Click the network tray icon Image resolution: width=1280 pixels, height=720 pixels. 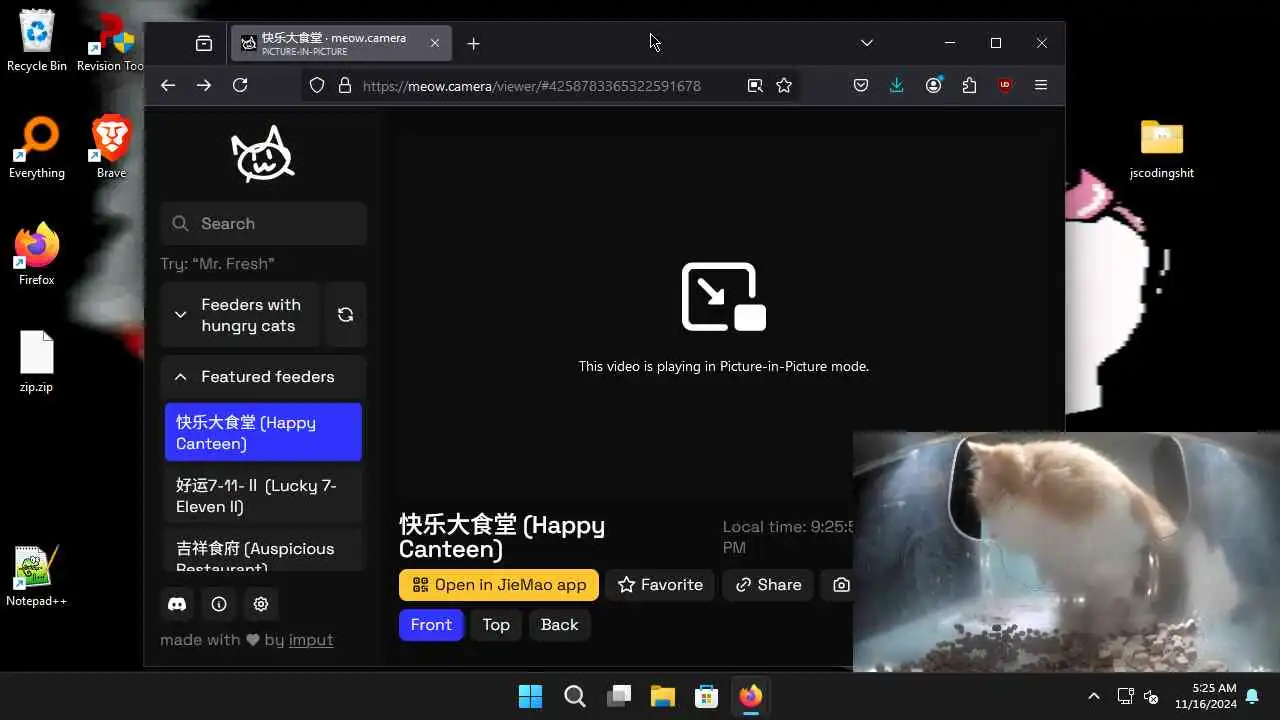pyautogui.click(x=1125, y=697)
